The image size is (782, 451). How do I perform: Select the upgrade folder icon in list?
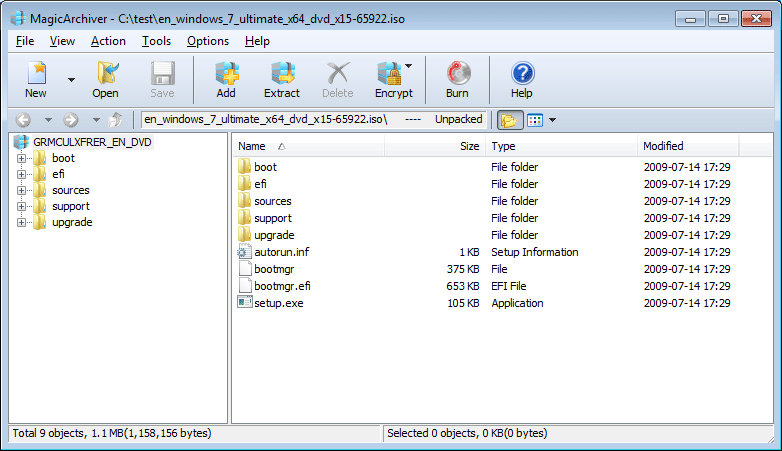(244, 234)
